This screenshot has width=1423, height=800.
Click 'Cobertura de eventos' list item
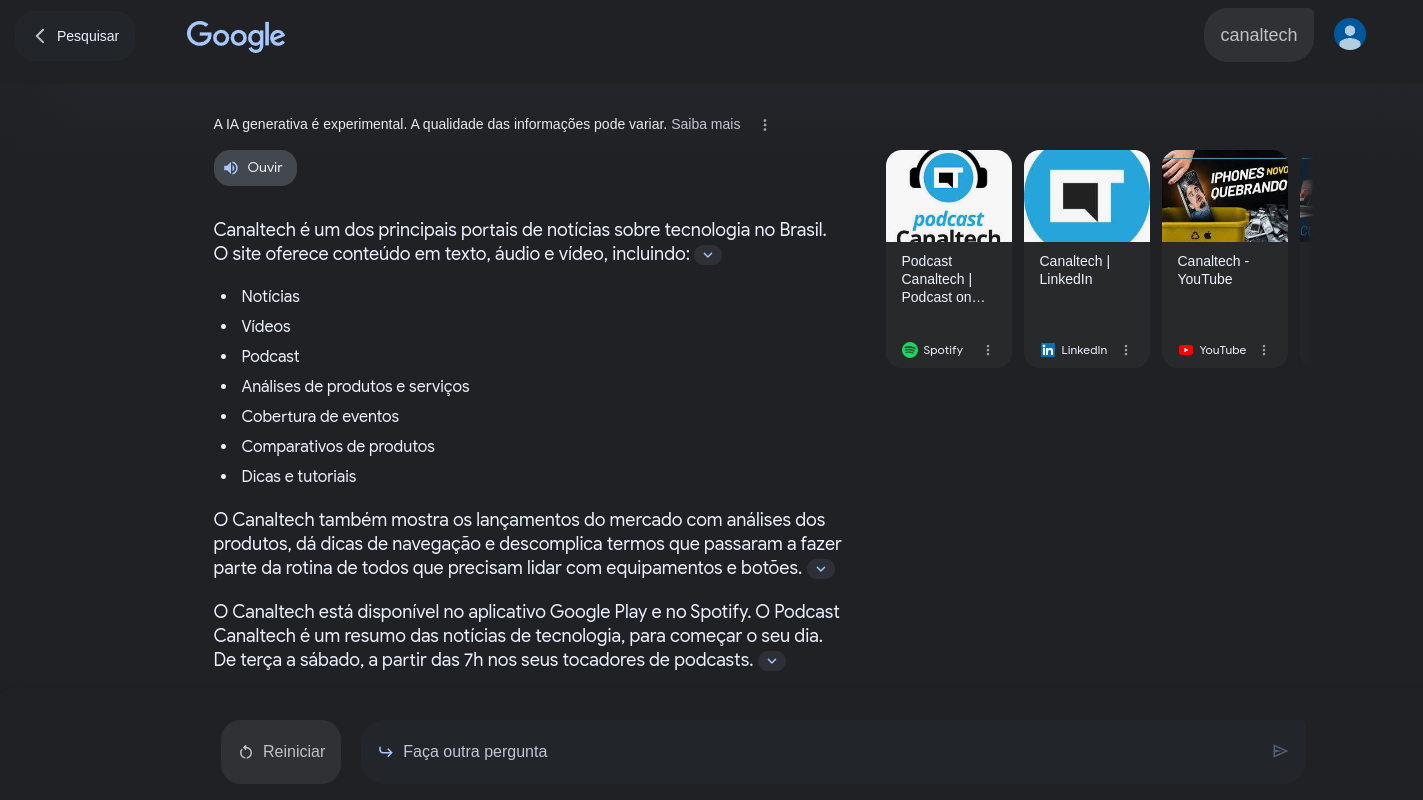(x=320, y=417)
